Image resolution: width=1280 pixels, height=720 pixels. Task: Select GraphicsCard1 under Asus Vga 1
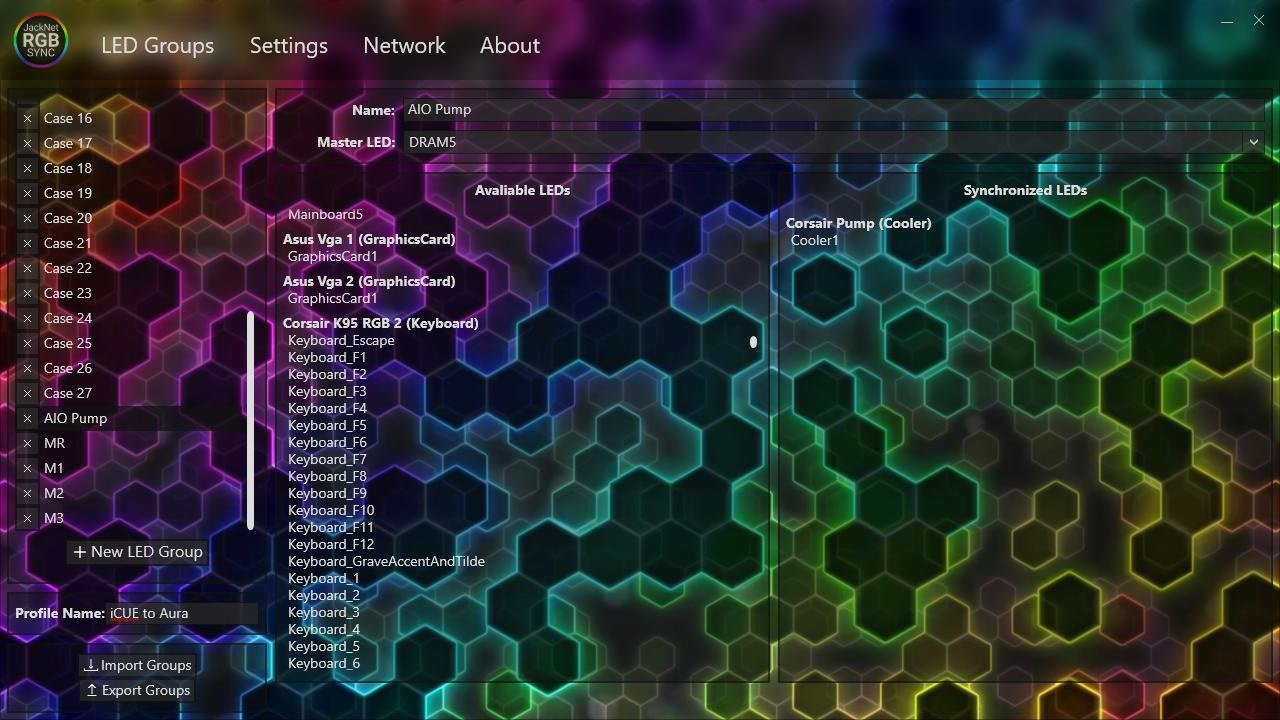click(333, 256)
